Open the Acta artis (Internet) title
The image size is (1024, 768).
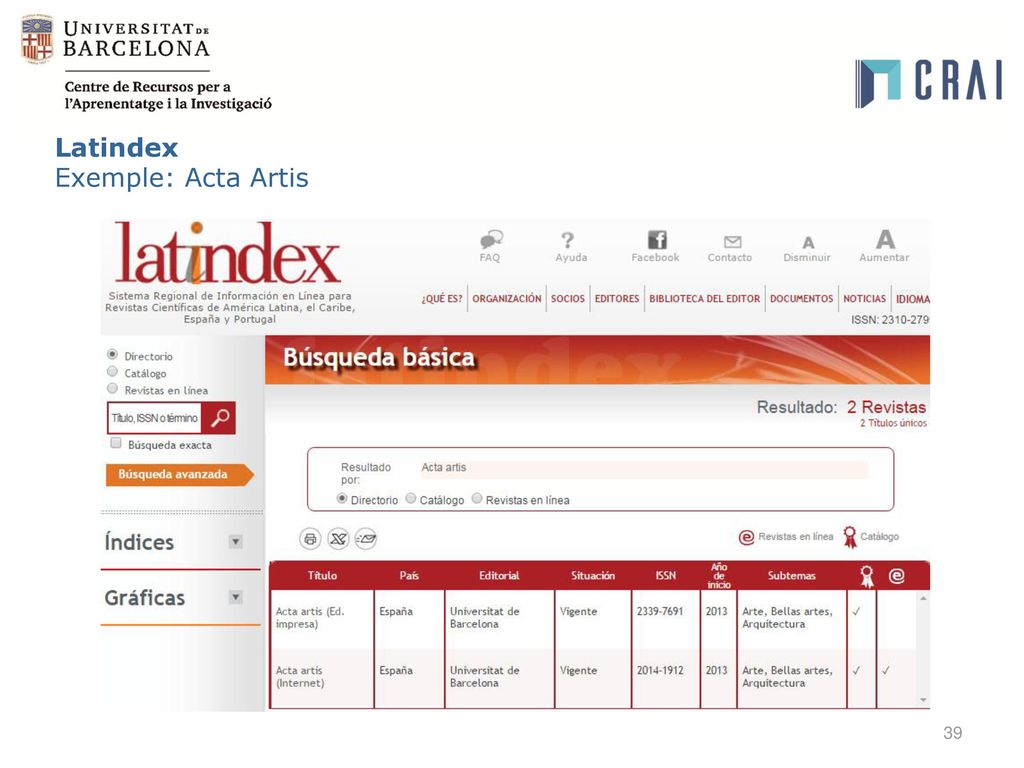click(300, 677)
